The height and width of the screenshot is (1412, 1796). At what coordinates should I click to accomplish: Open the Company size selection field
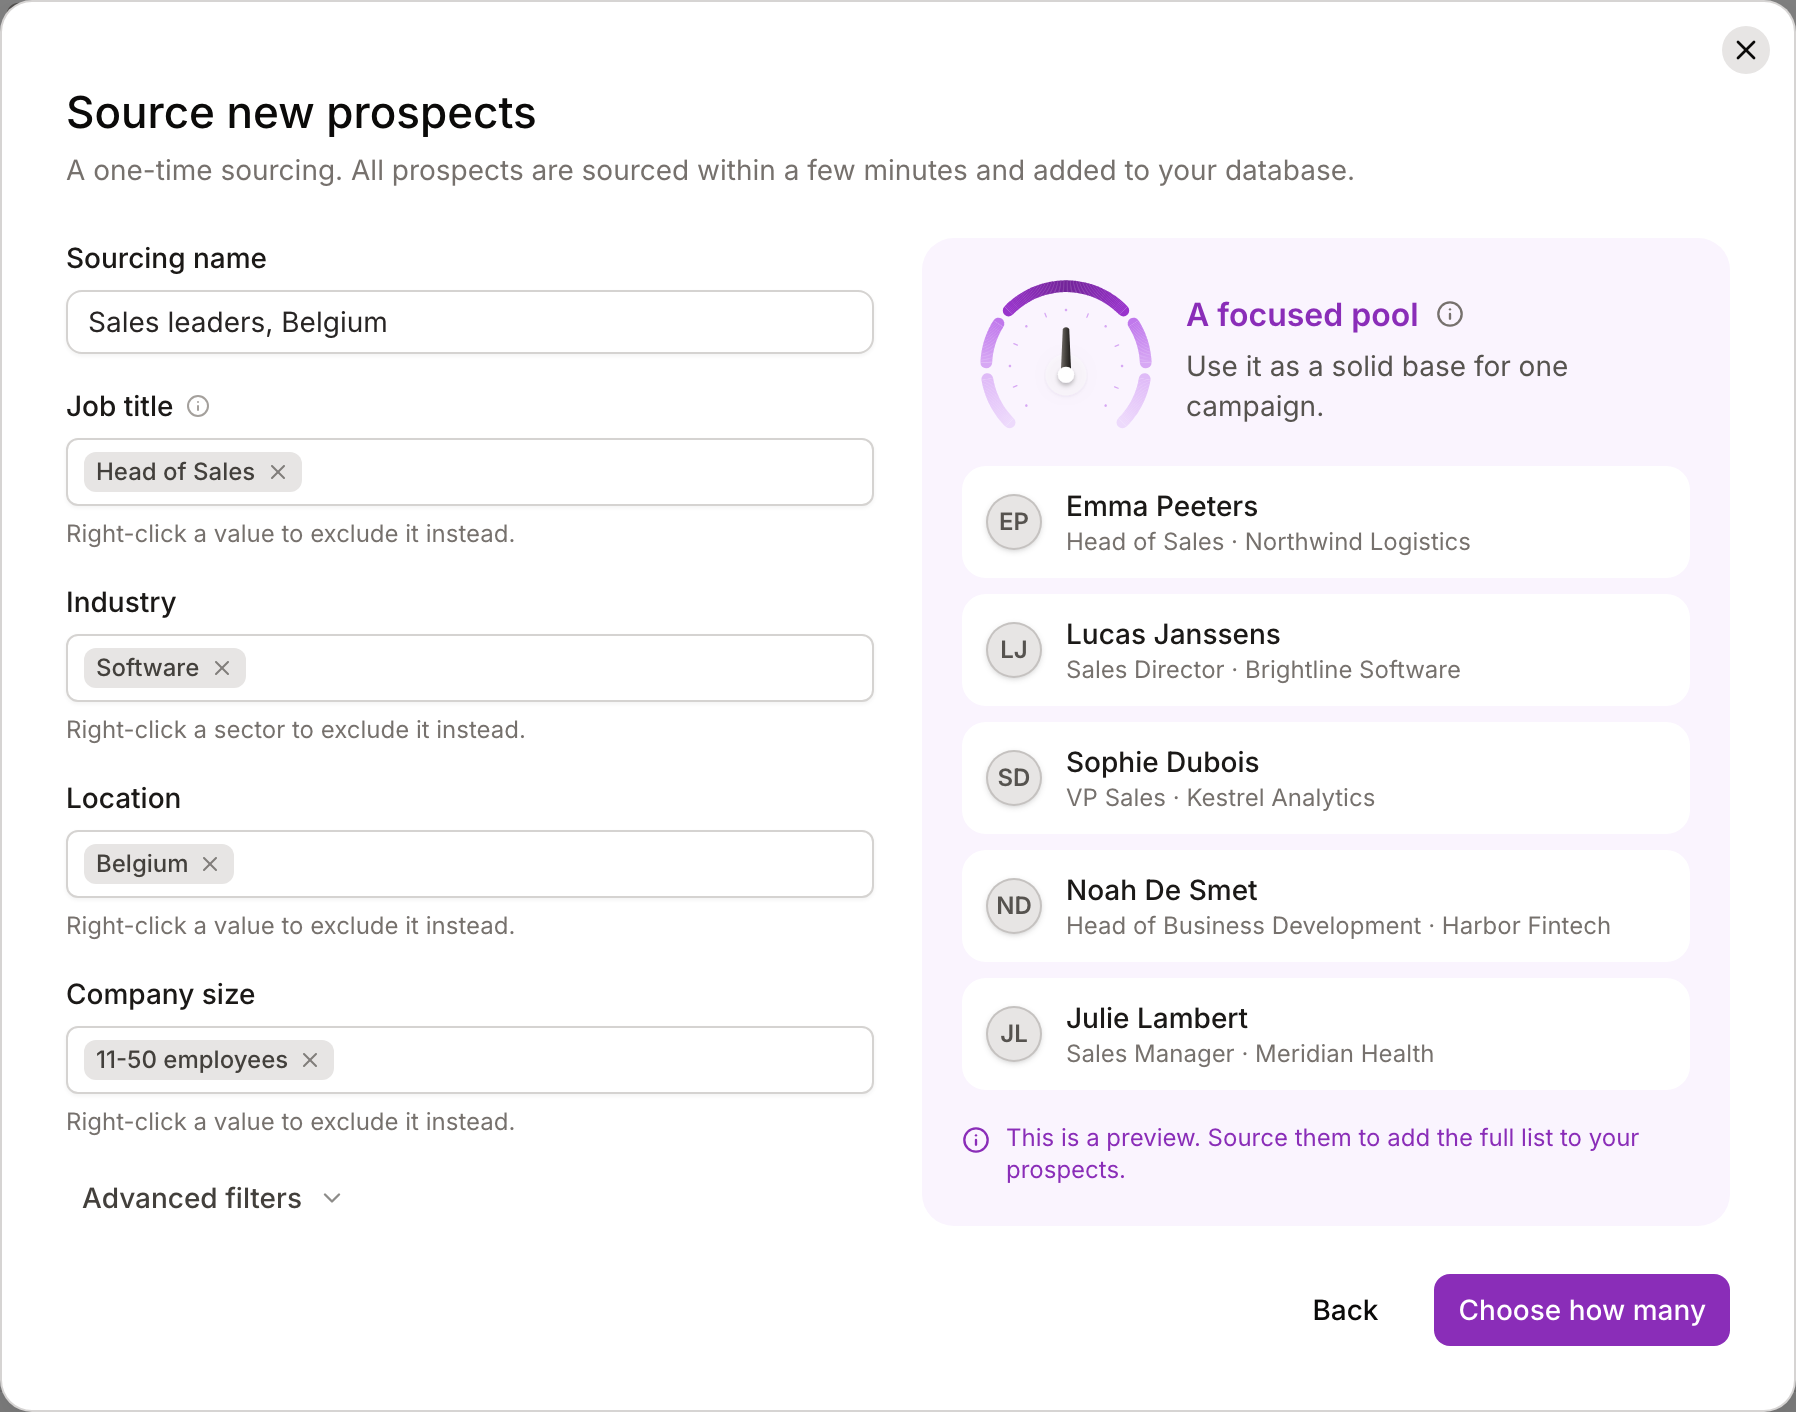[x=470, y=1060]
